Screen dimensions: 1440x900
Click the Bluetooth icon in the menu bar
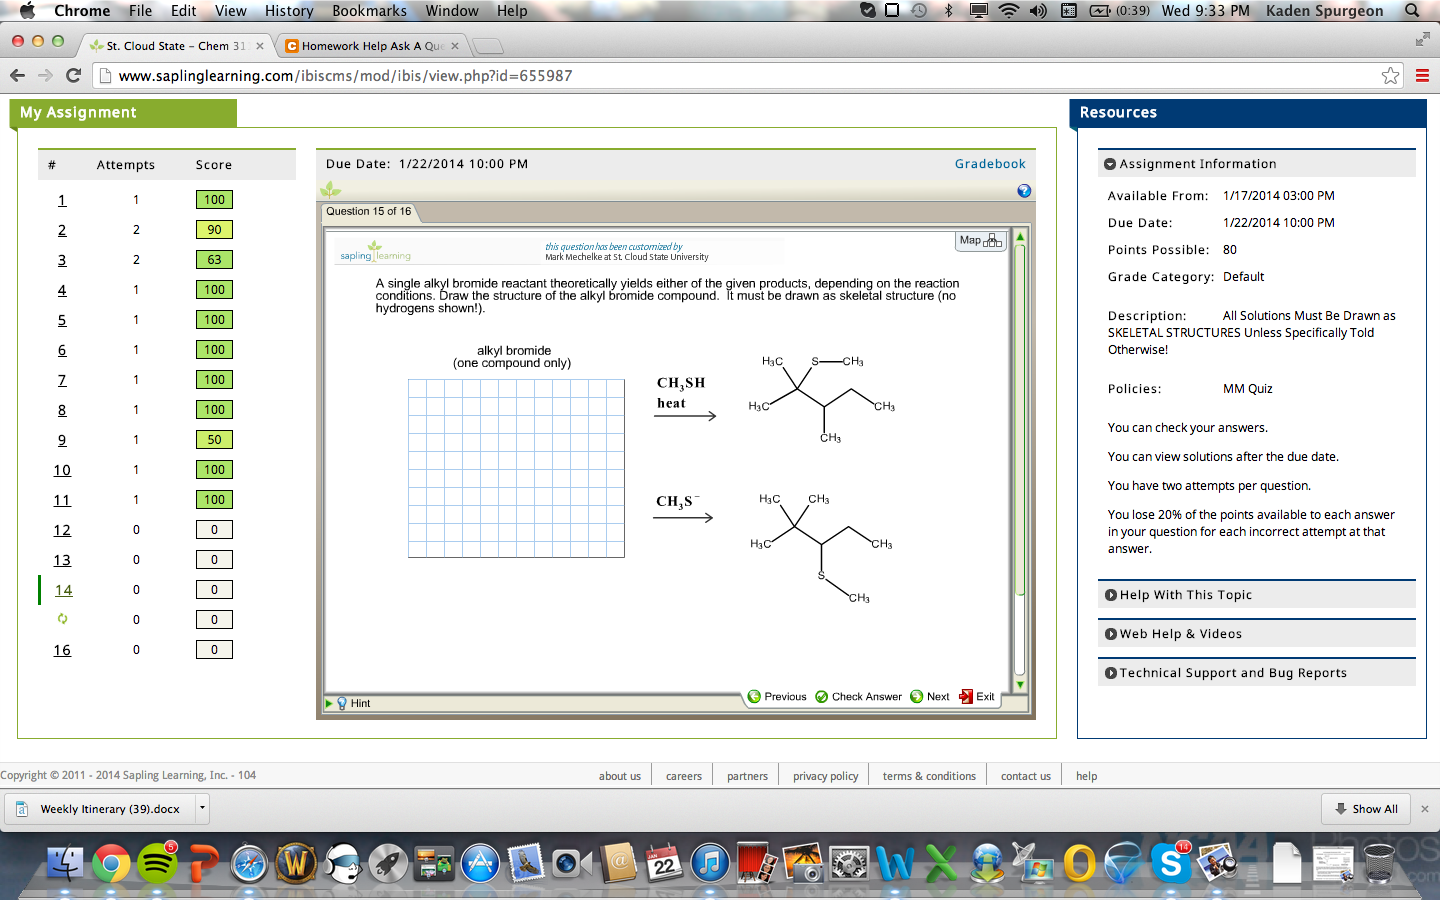point(948,11)
